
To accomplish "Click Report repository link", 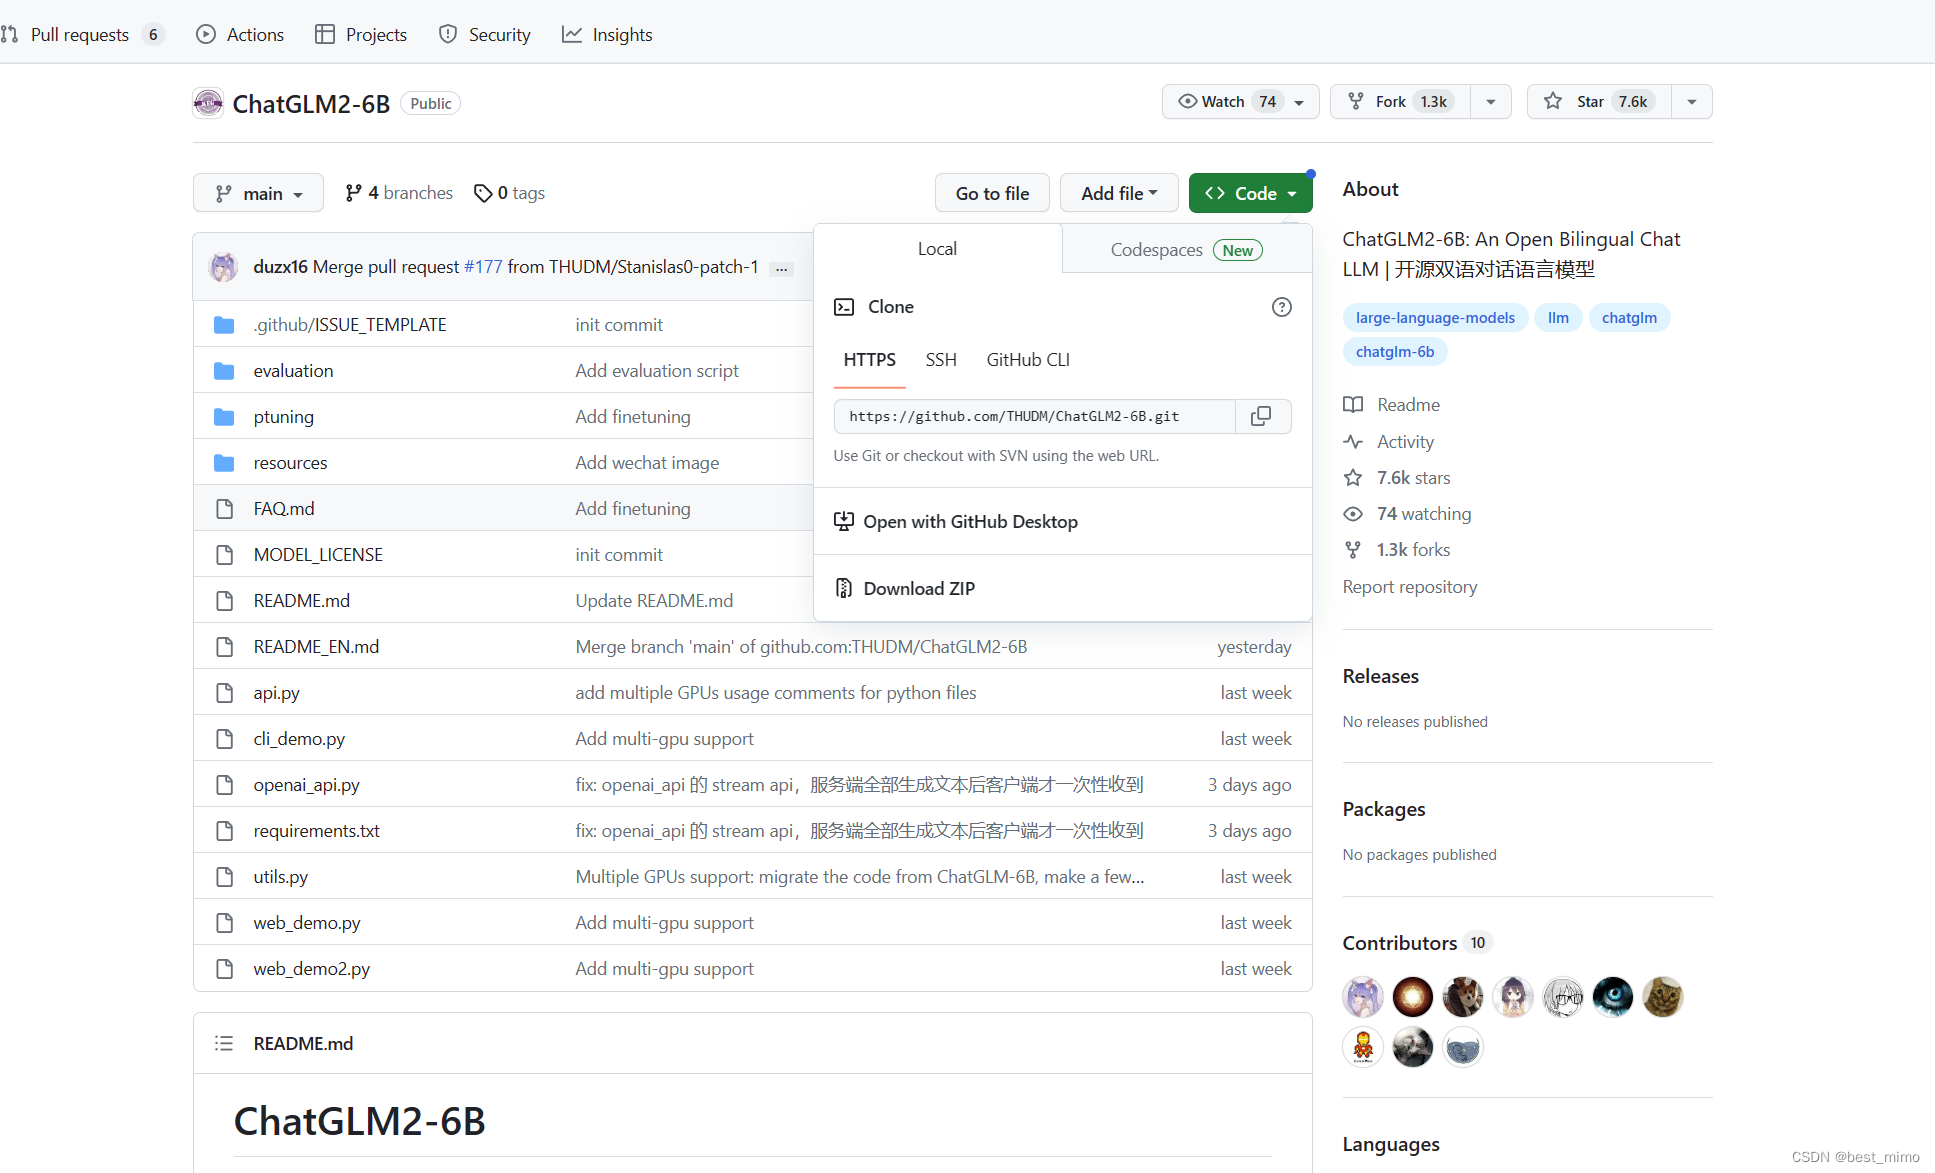I will click(1409, 587).
